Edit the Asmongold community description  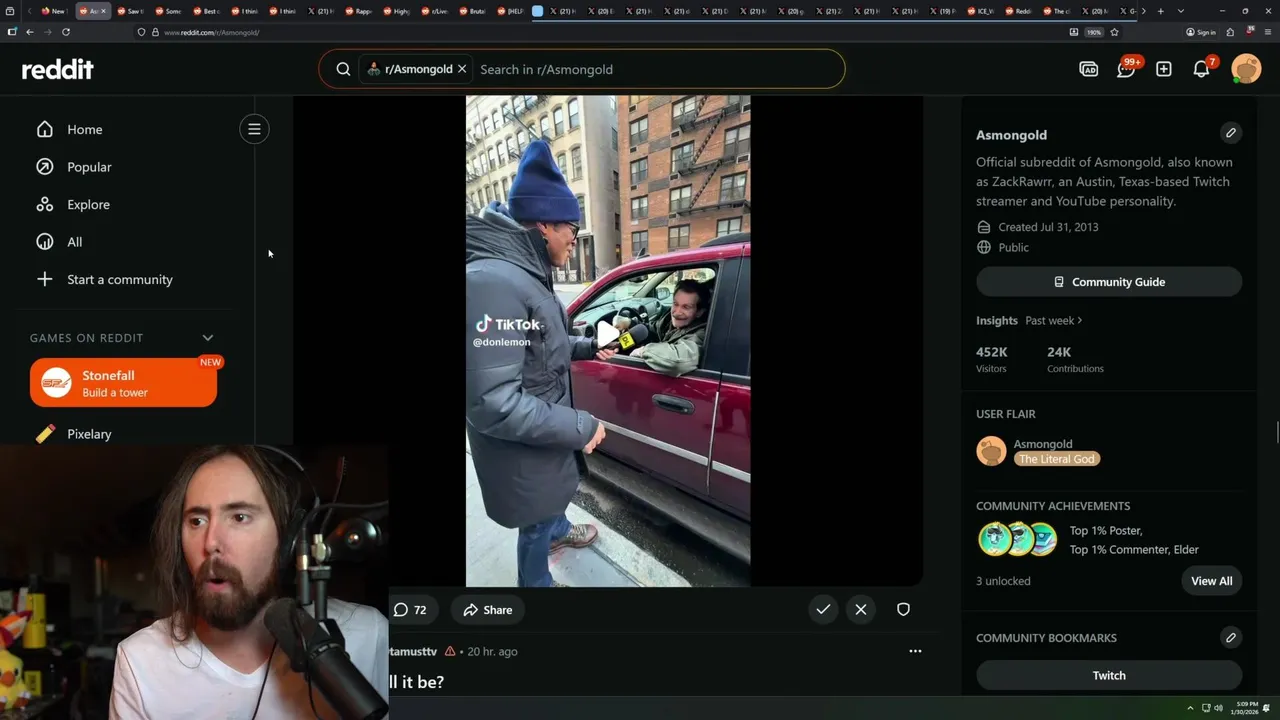pyautogui.click(x=1231, y=133)
